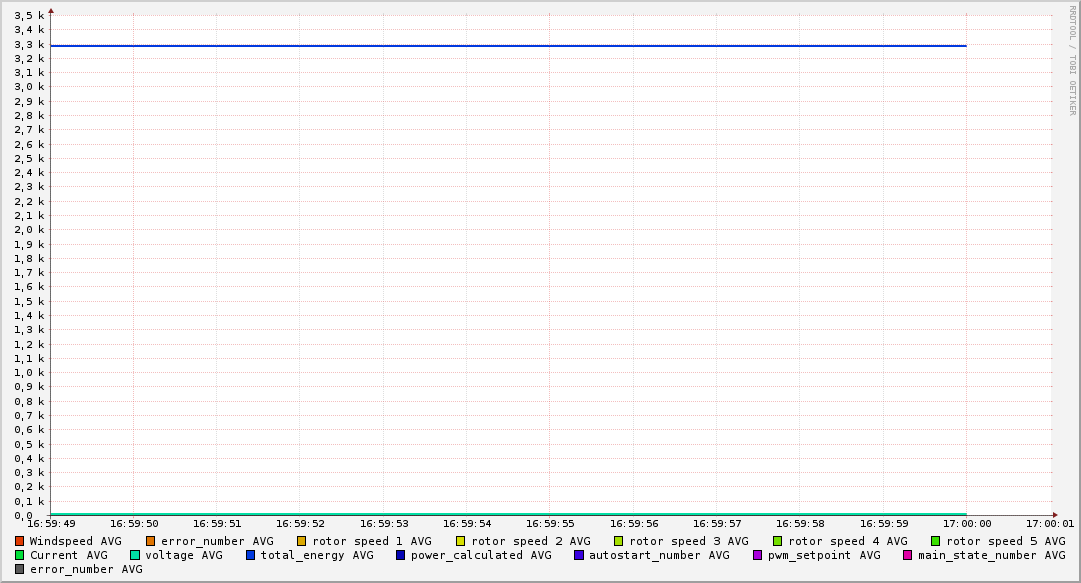
Task: Click the power_calculated AVG legend text
Action: coord(481,555)
